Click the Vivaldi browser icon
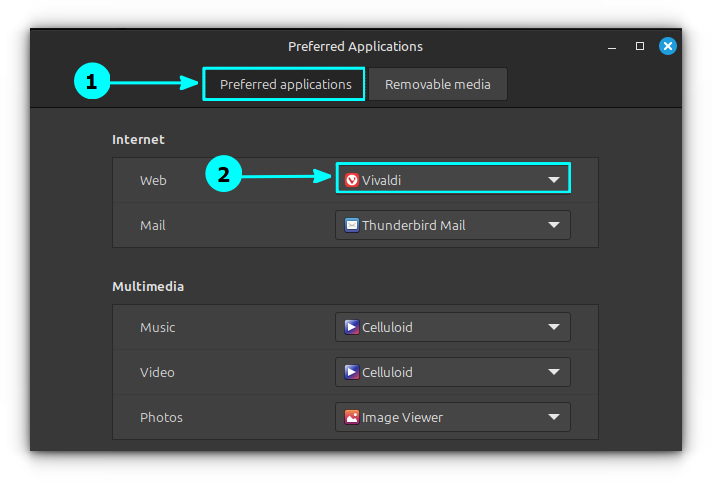Image resolution: width=712 pixels, height=483 pixels. pos(352,180)
